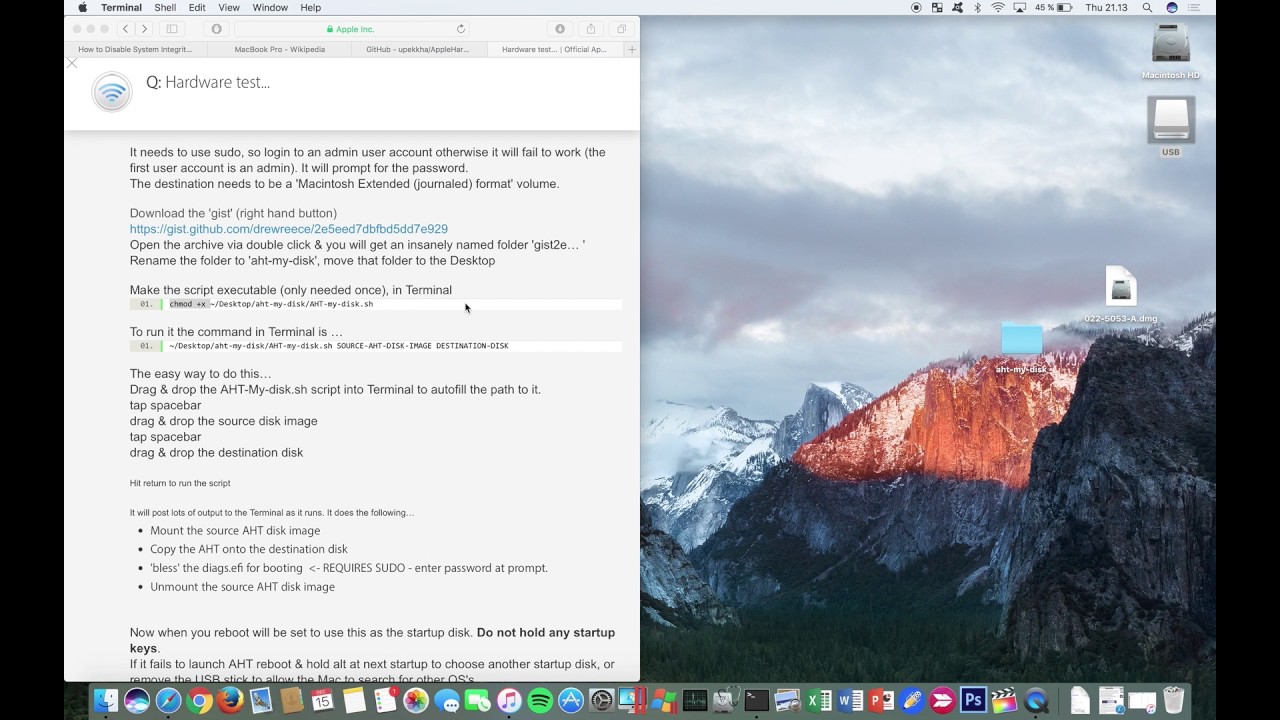Open Safari from the Dock

click(169, 701)
